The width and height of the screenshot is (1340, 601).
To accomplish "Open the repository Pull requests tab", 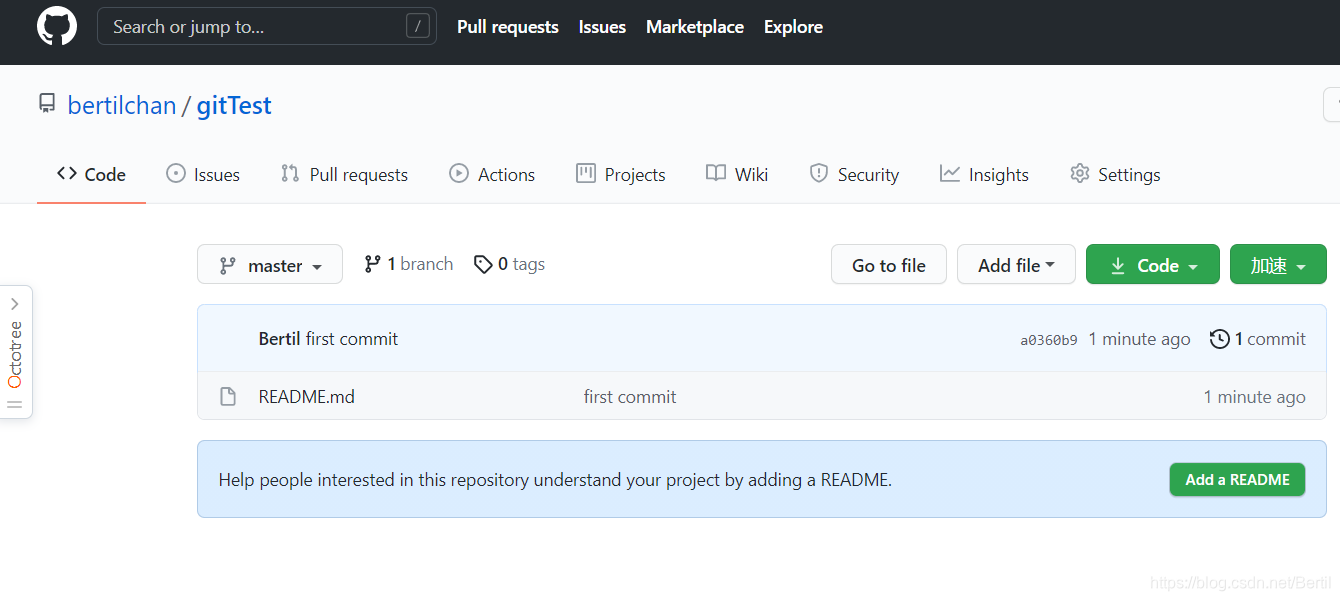I will (344, 174).
